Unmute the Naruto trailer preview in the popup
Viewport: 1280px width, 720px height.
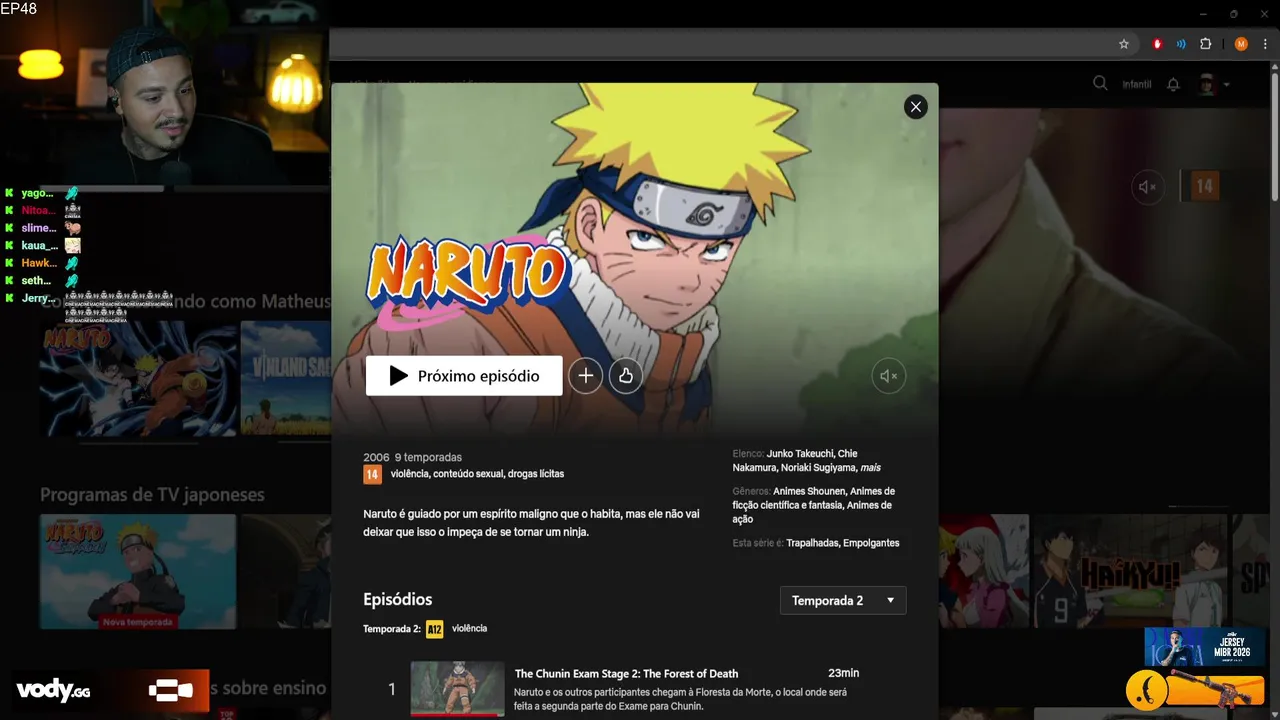[x=888, y=376]
